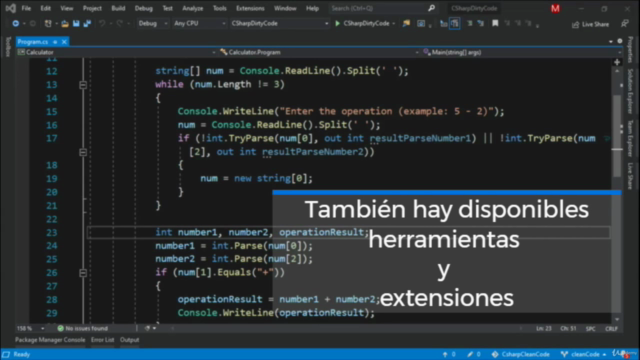Click the pending changes pencil indicator
The image size is (640, 360).
click(474, 354)
